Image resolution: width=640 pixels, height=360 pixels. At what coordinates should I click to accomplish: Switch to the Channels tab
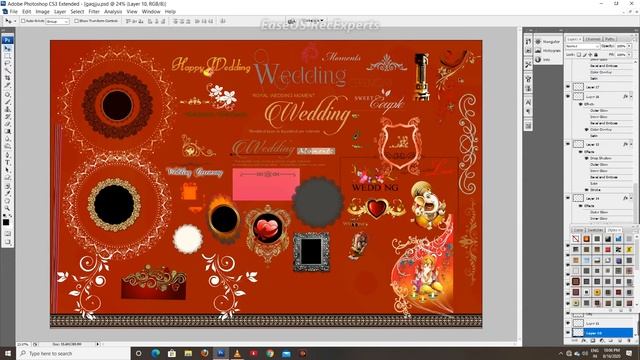593,39
